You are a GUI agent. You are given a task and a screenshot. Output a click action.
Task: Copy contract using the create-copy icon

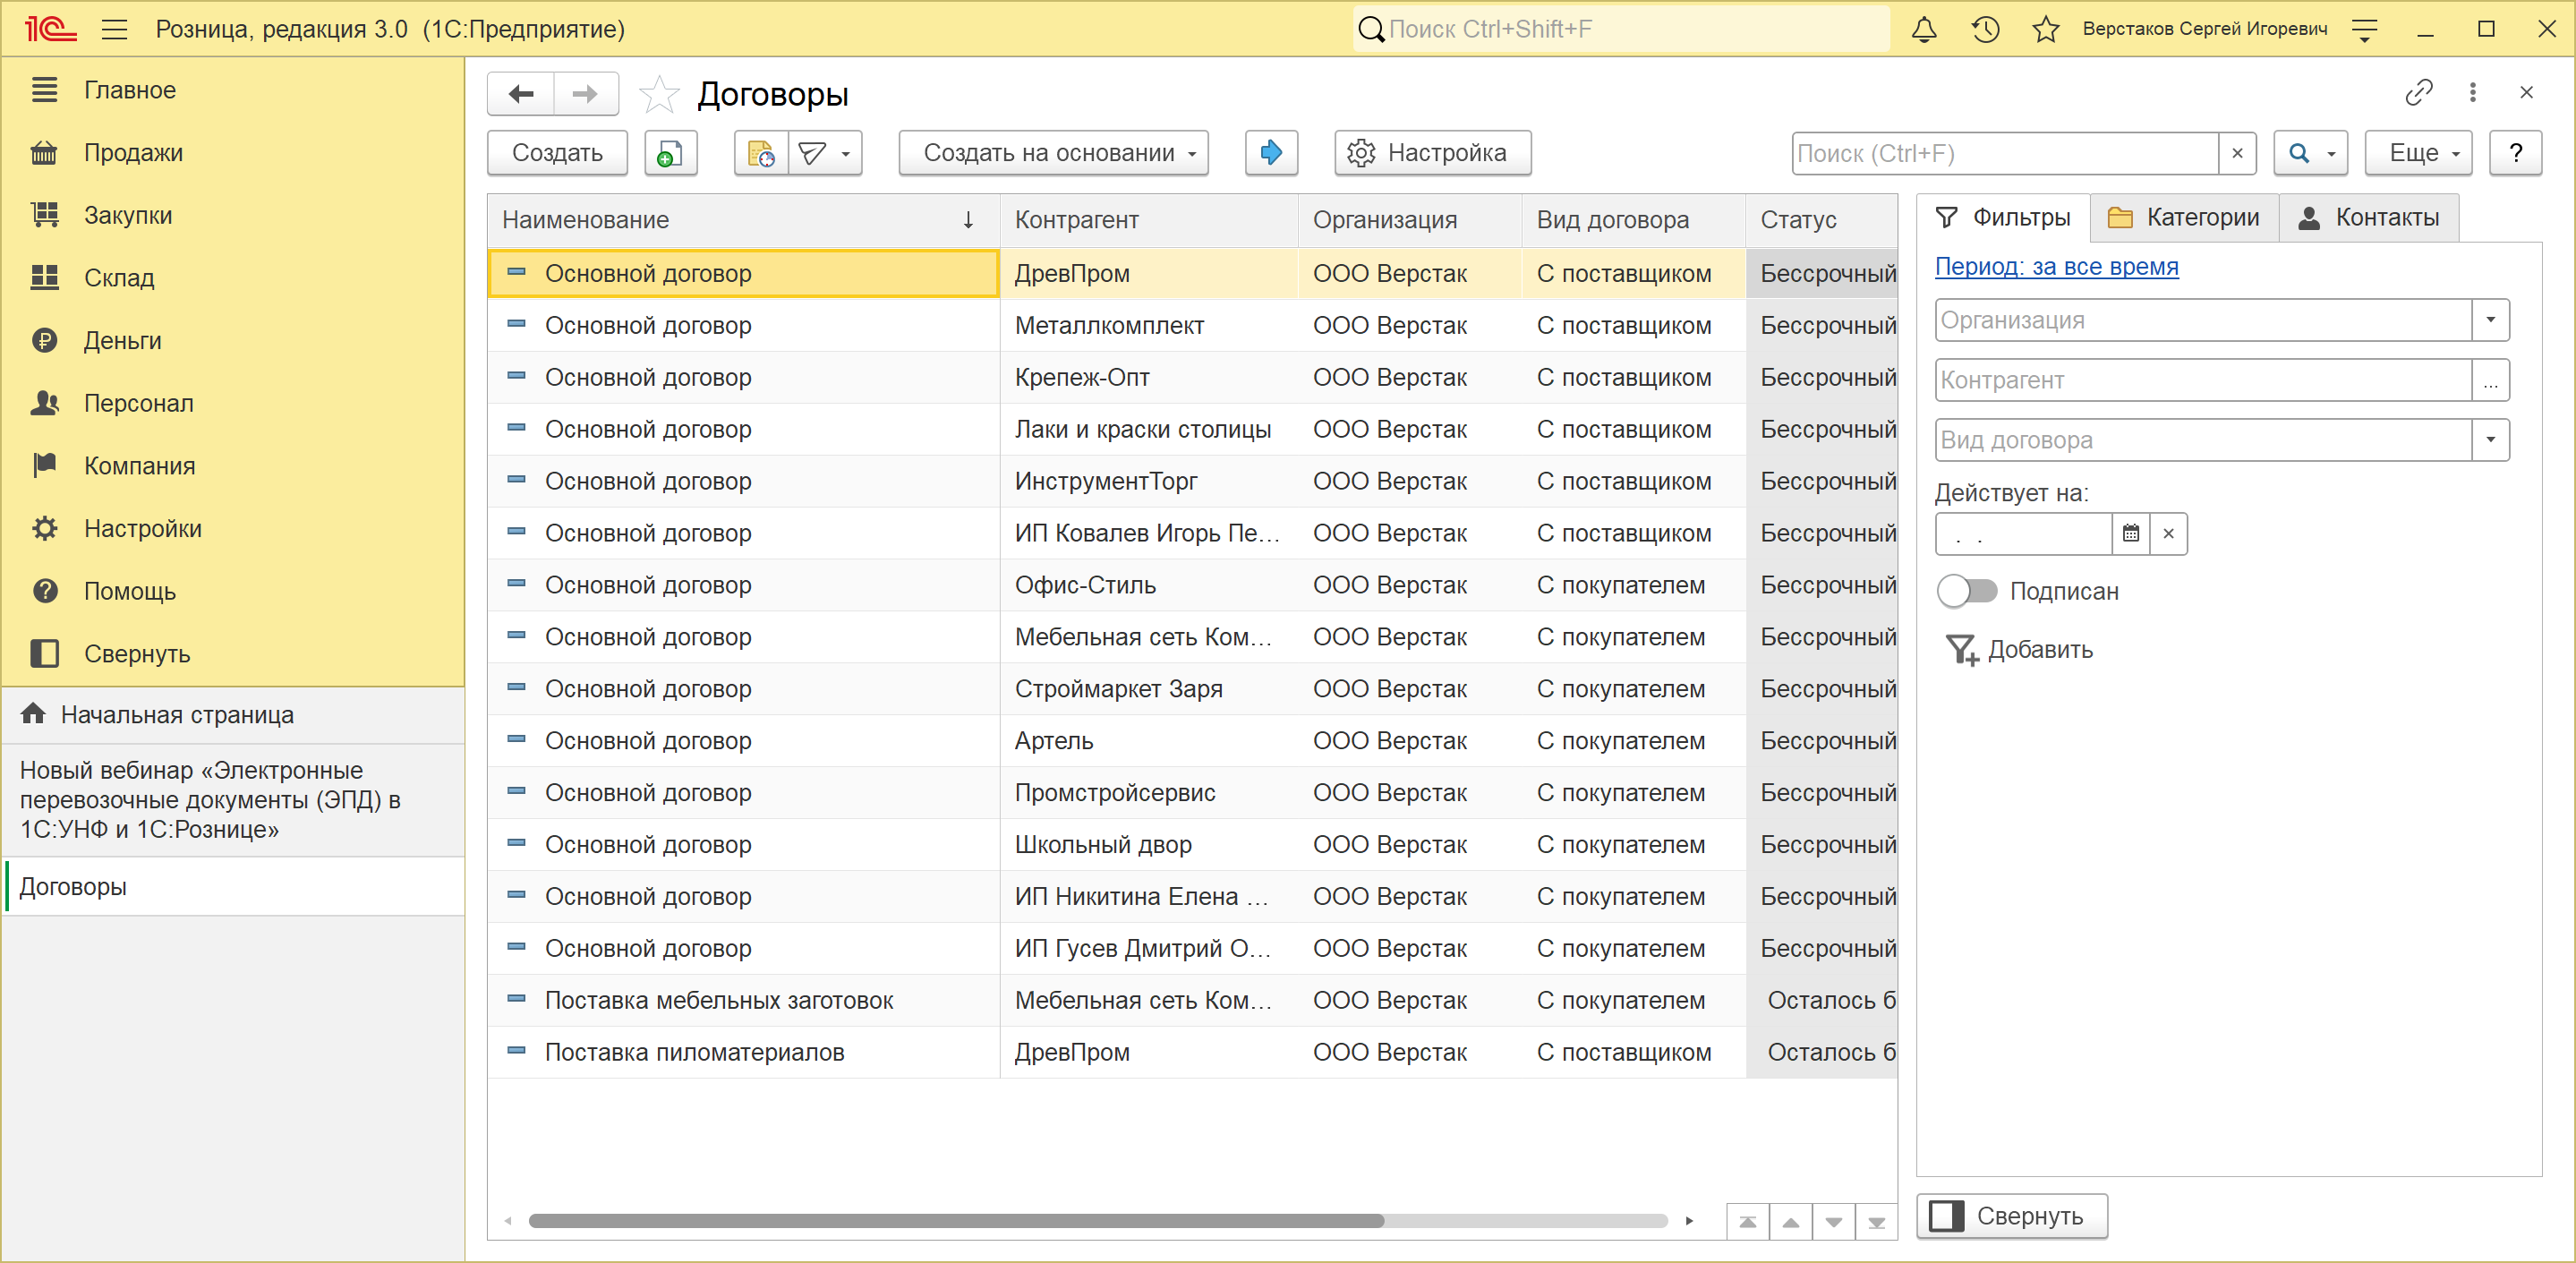(670, 153)
